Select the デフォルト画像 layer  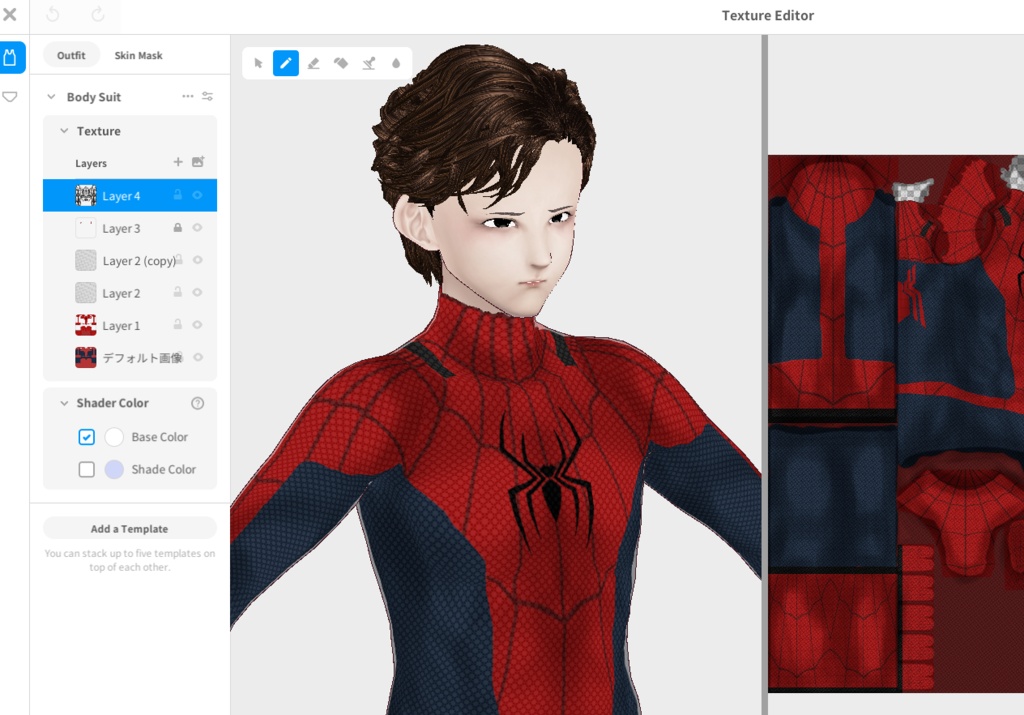coord(130,357)
